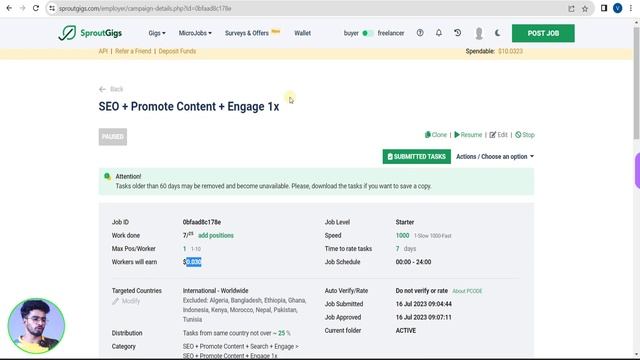This screenshot has width=640, height=360.
Task: Open About PCODE link
Action: (x=467, y=291)
